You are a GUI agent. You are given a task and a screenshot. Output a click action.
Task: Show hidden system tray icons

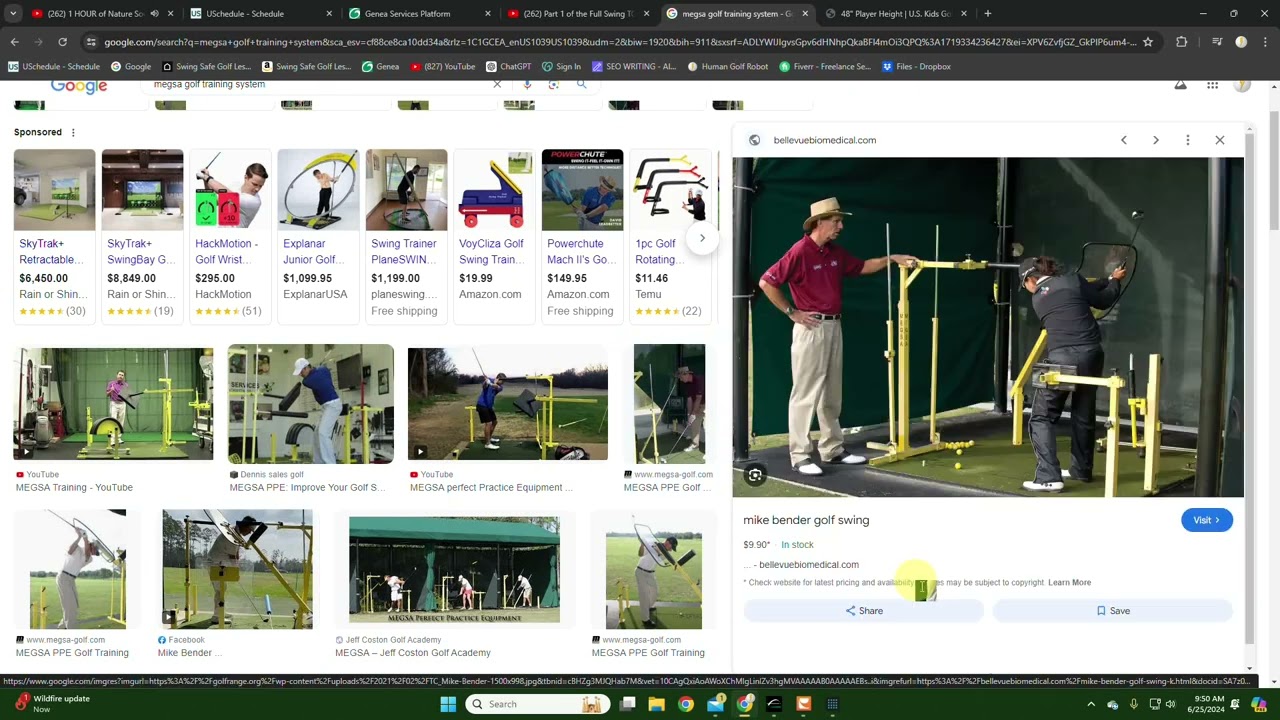click(1091, 704)
